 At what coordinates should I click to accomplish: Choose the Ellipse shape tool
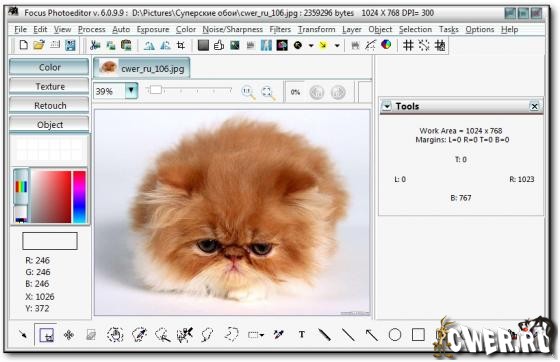point(395,335)
